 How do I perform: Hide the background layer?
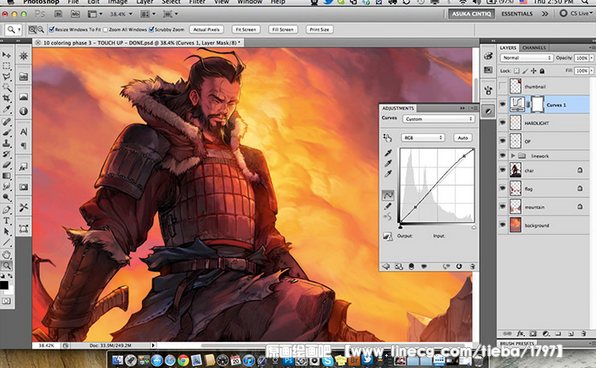502,225
